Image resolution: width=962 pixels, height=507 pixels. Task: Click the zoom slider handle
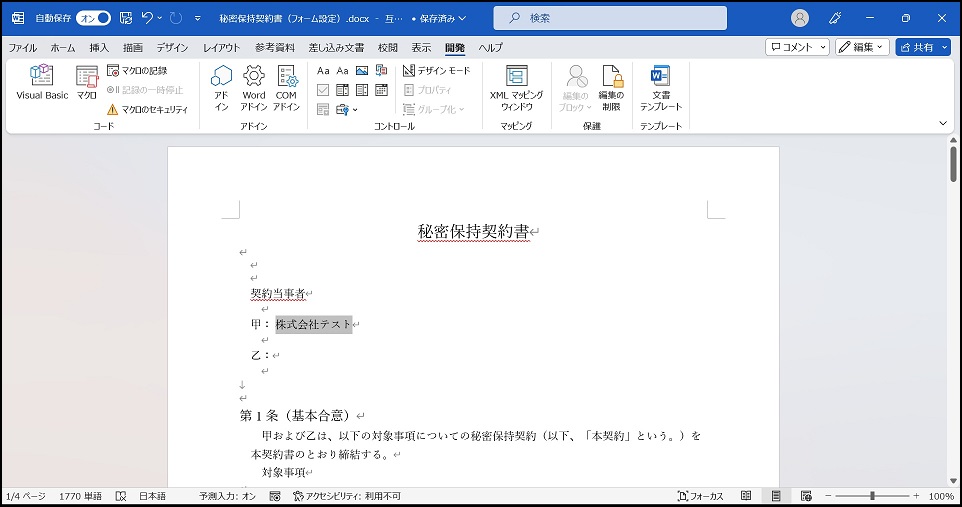[x=872, y=496]
